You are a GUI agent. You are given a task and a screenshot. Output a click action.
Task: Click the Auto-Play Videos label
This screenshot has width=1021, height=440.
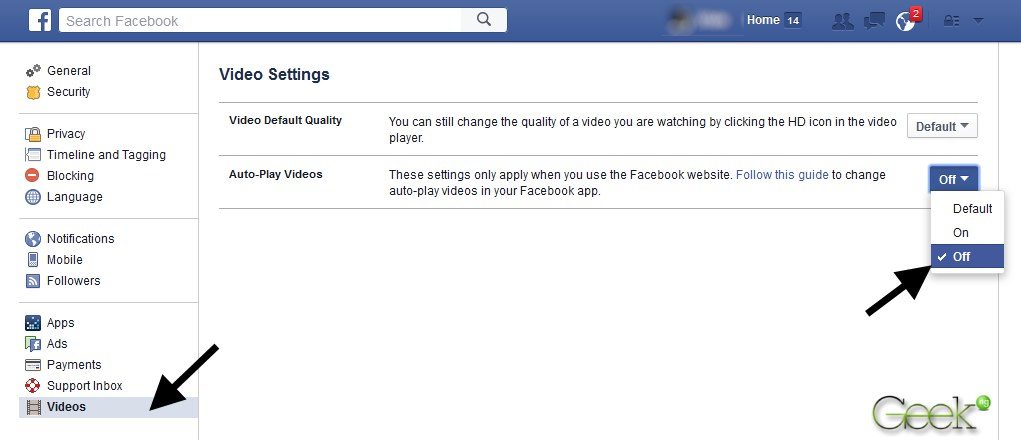pyautogui.click(x=275, y=174)
